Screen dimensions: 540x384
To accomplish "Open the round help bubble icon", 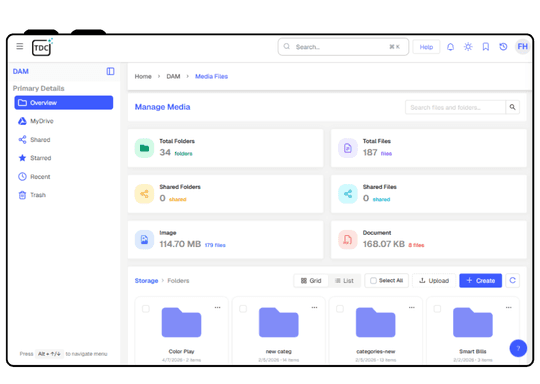I will (x=518, y=348).
